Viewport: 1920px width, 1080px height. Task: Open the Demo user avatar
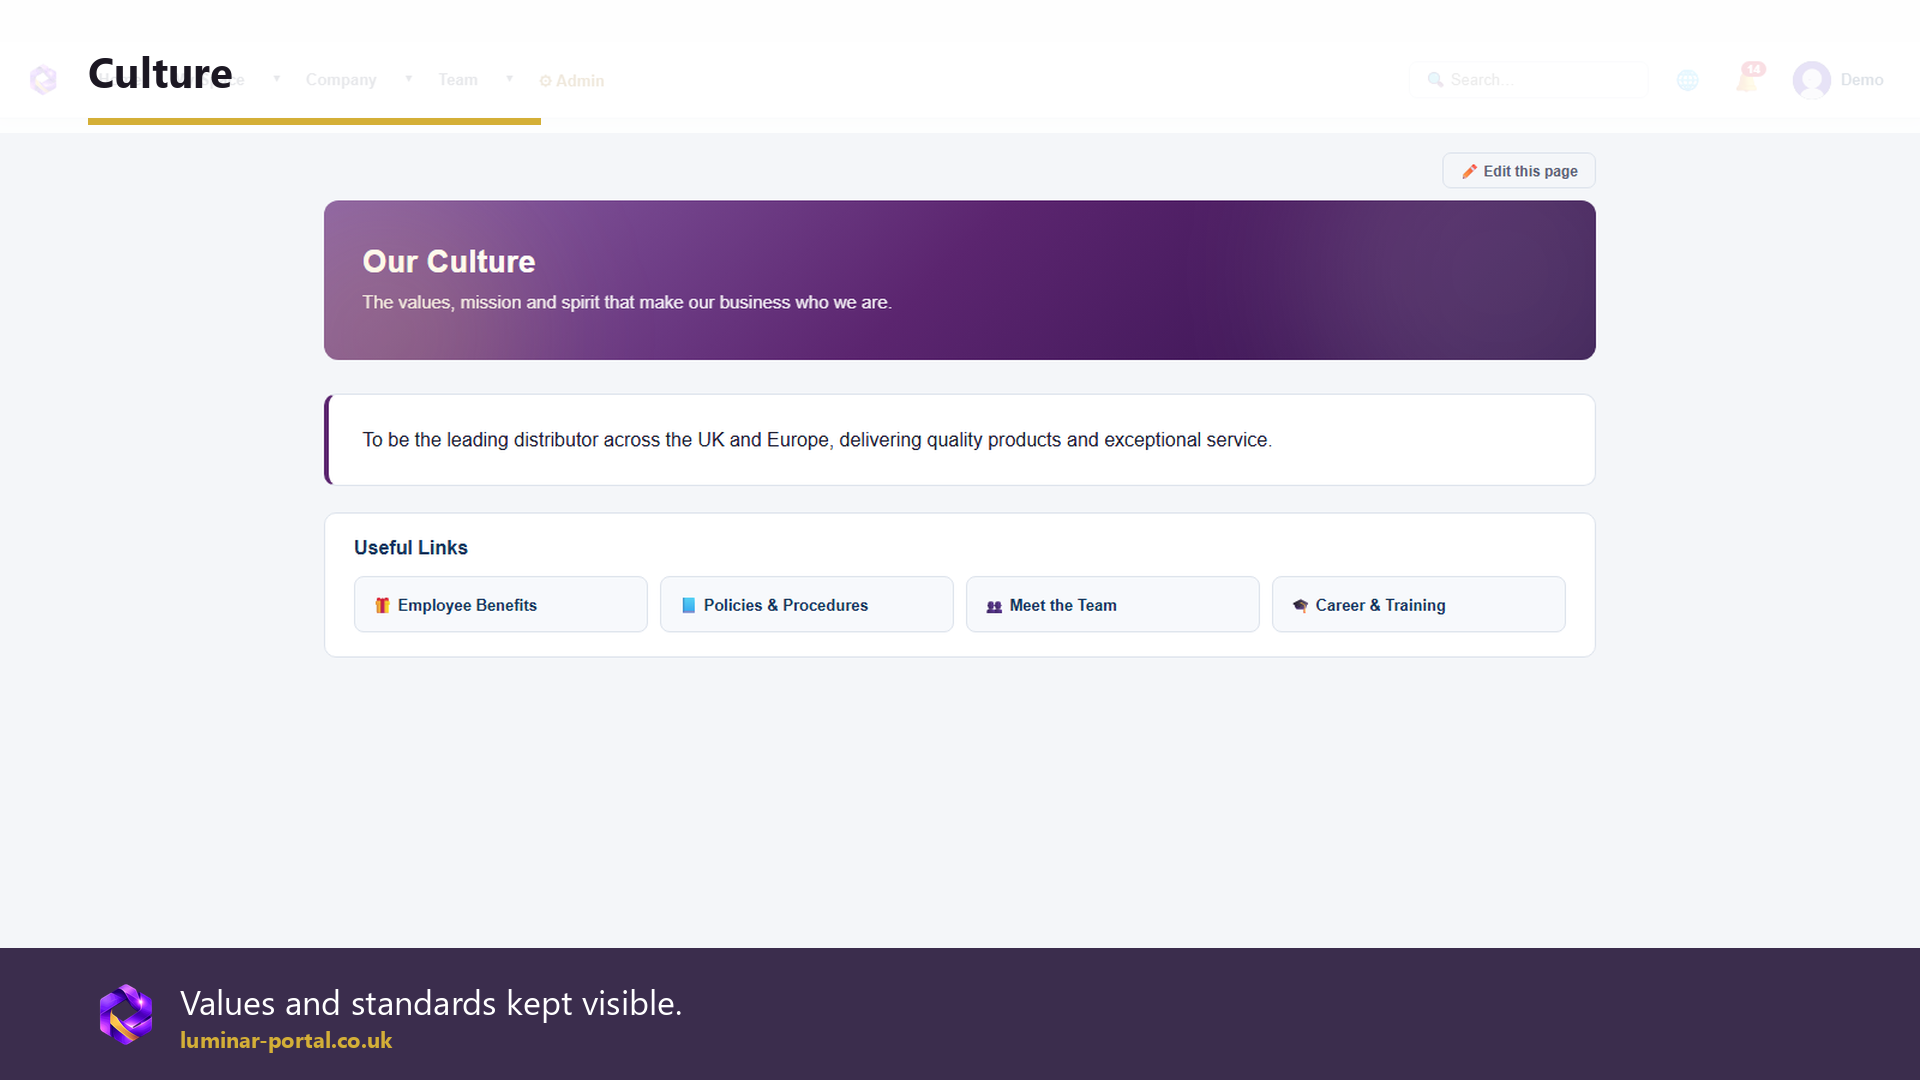point(1811,80)
